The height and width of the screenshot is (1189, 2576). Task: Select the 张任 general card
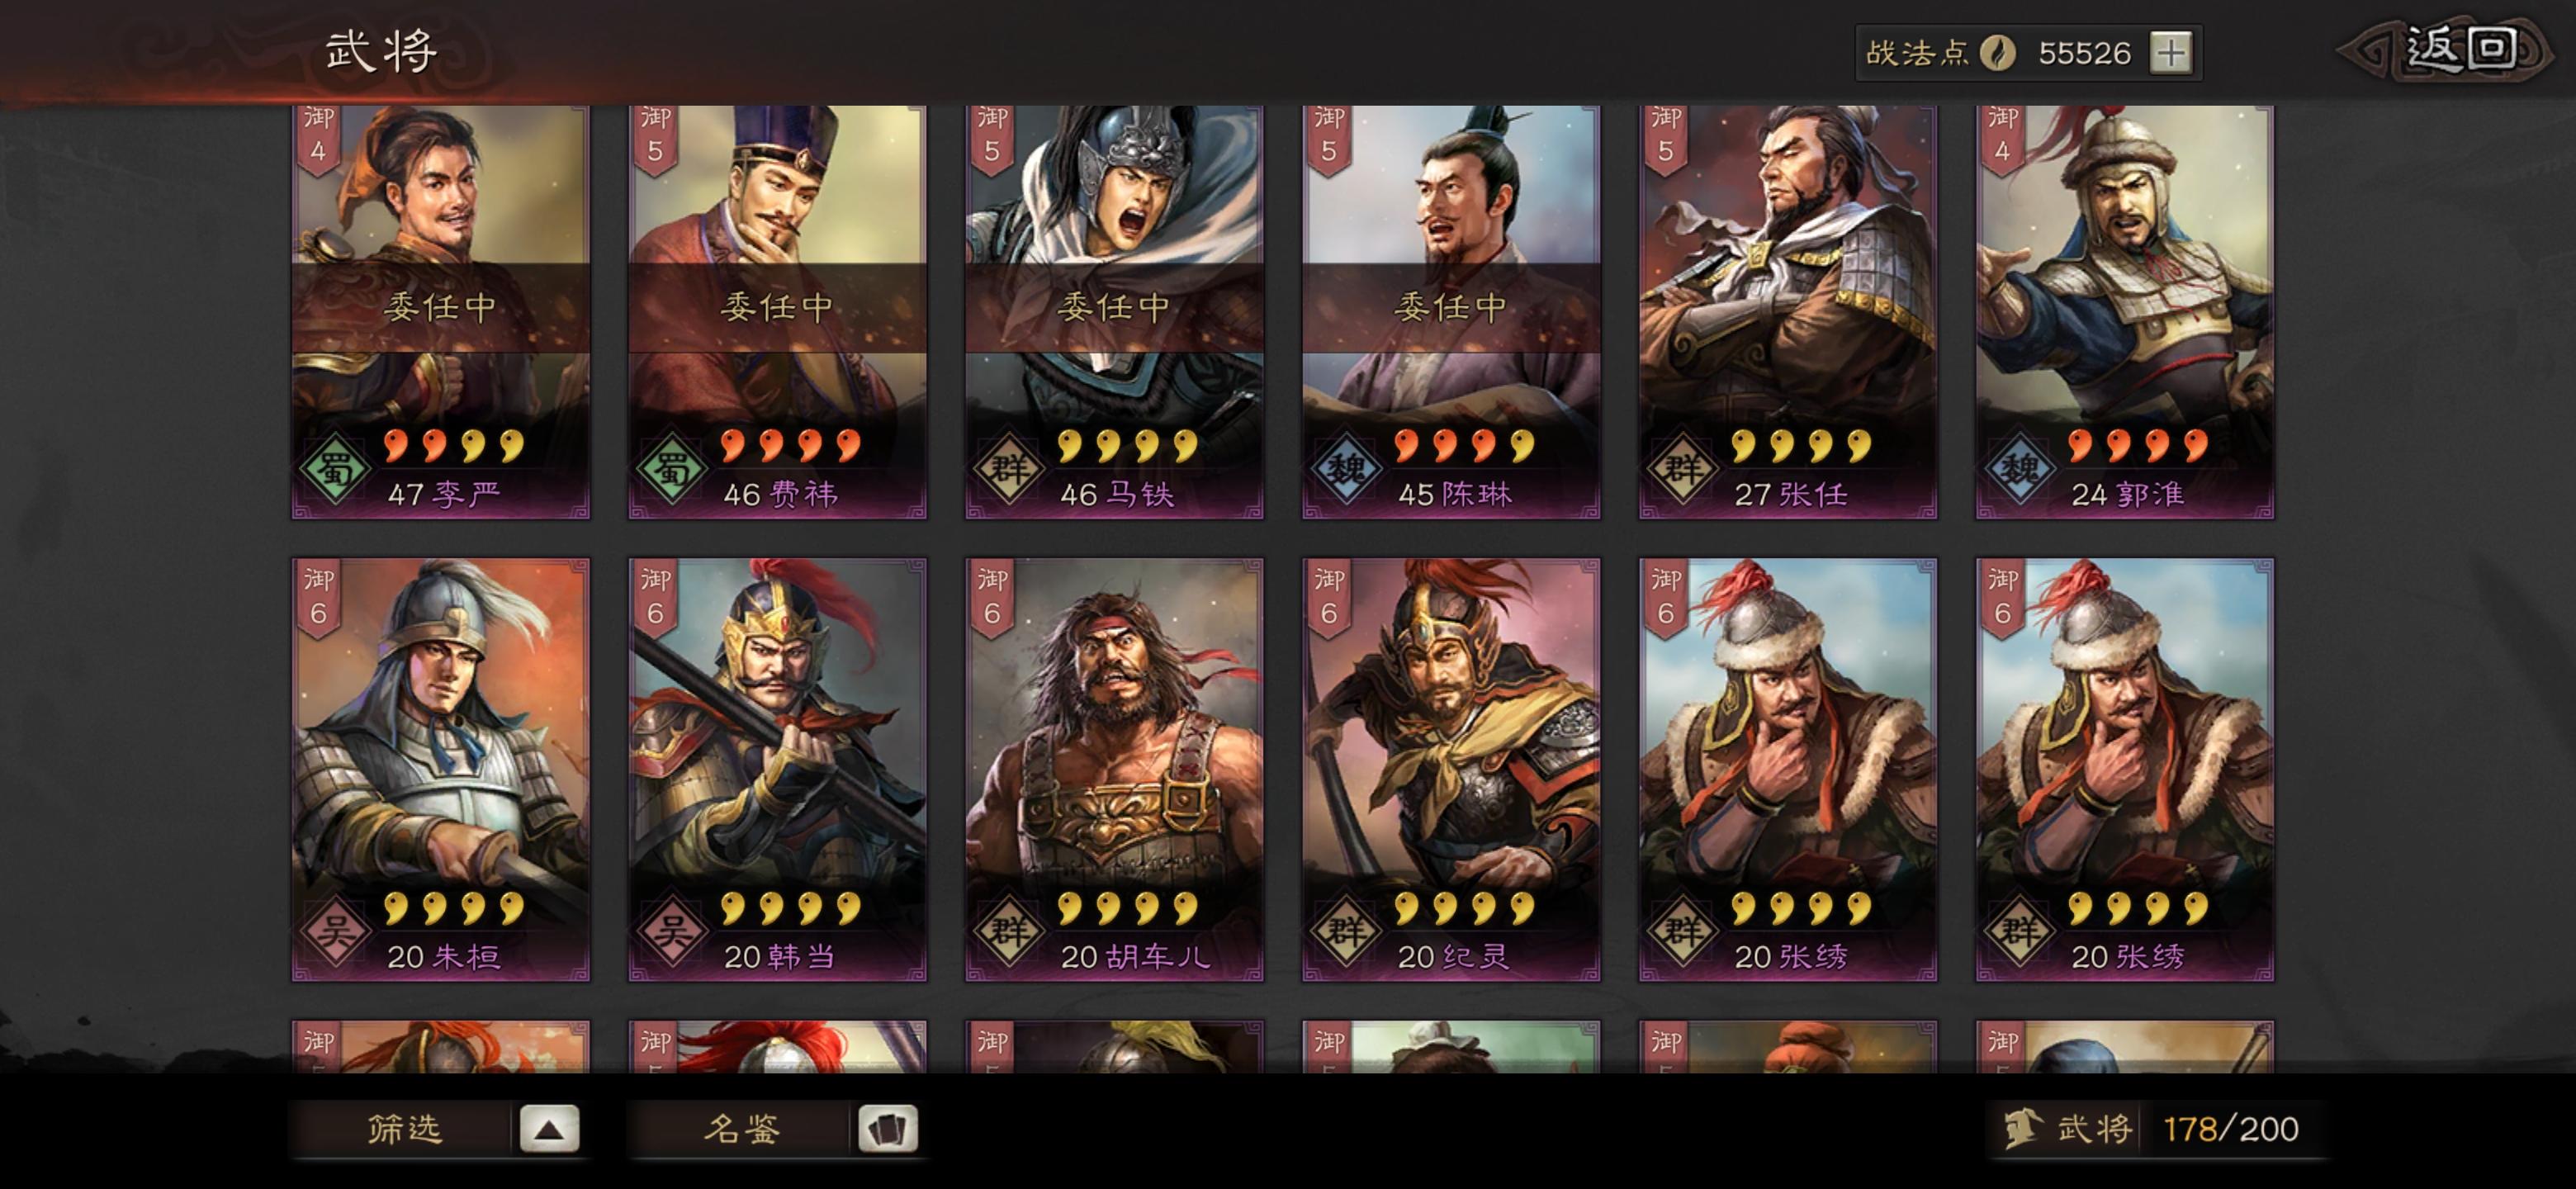click(x=1788, y=312)
